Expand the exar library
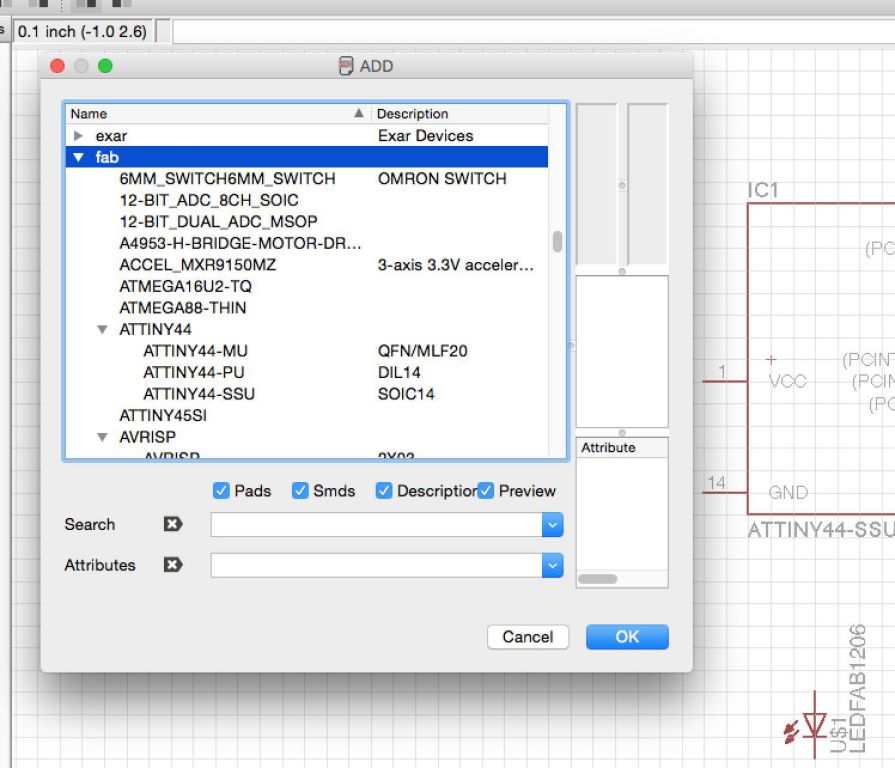895x768 pixels. tap(79, 136)
